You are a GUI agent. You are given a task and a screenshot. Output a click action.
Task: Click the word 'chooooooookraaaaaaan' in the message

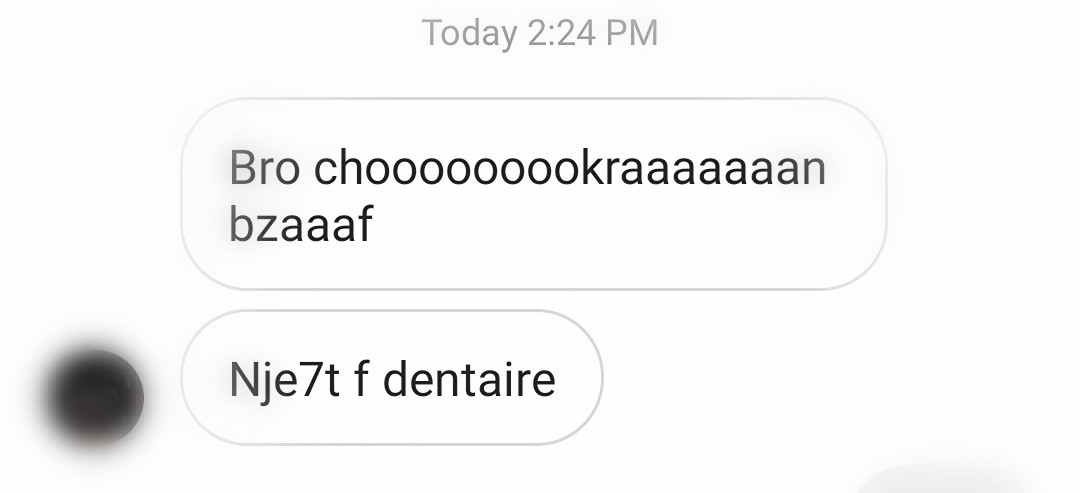pos(570,167)
